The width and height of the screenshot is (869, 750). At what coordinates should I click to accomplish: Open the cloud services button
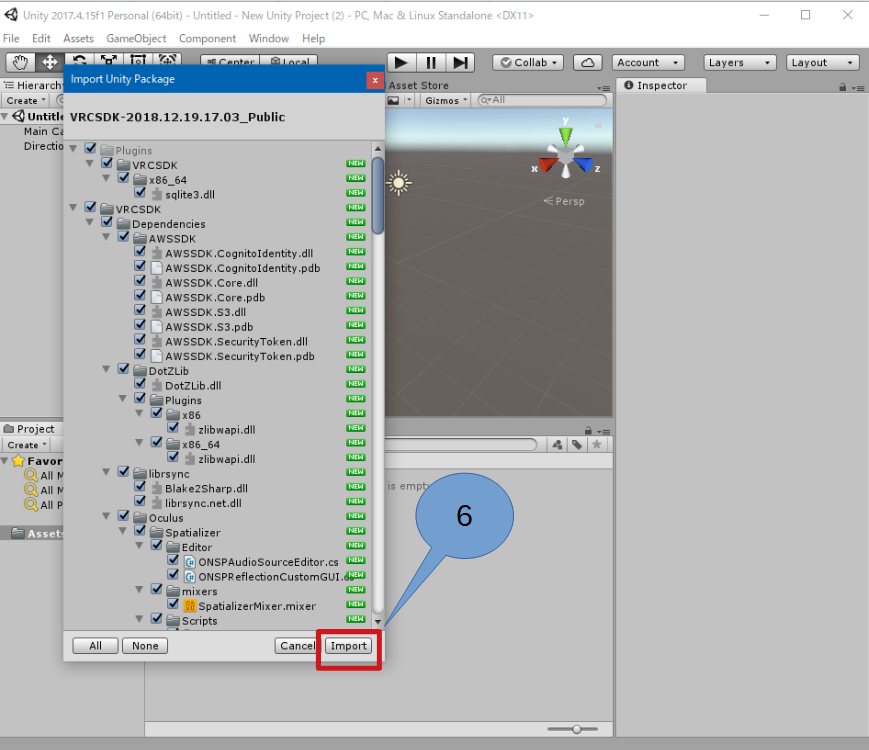click(587, 62)
